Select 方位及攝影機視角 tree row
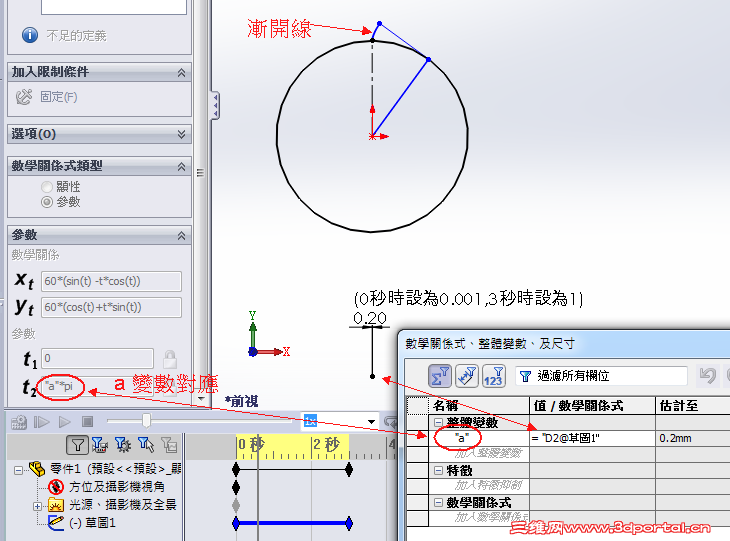730x541 pixels. point(116,487)
